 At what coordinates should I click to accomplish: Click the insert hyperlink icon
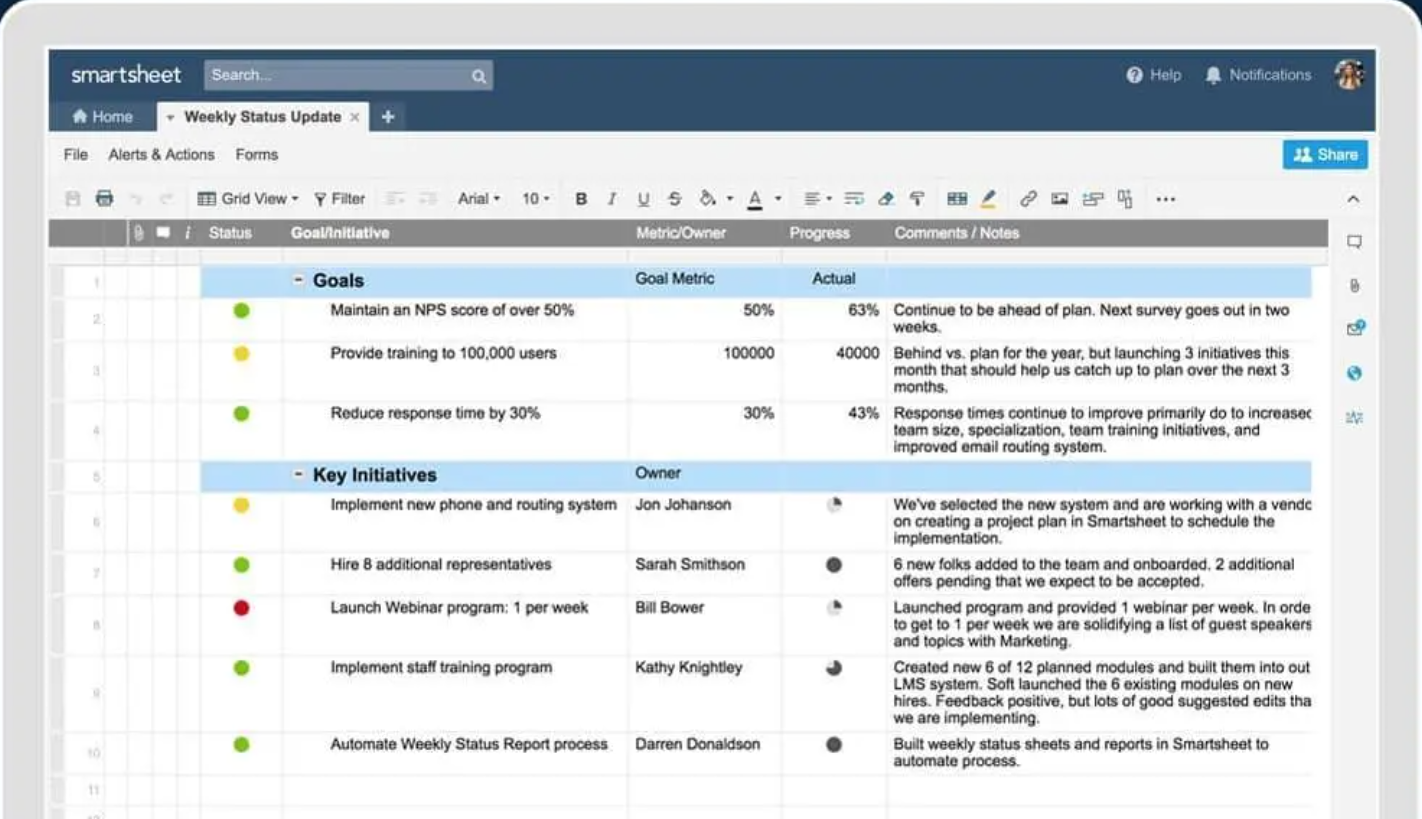coord(1028,199)
